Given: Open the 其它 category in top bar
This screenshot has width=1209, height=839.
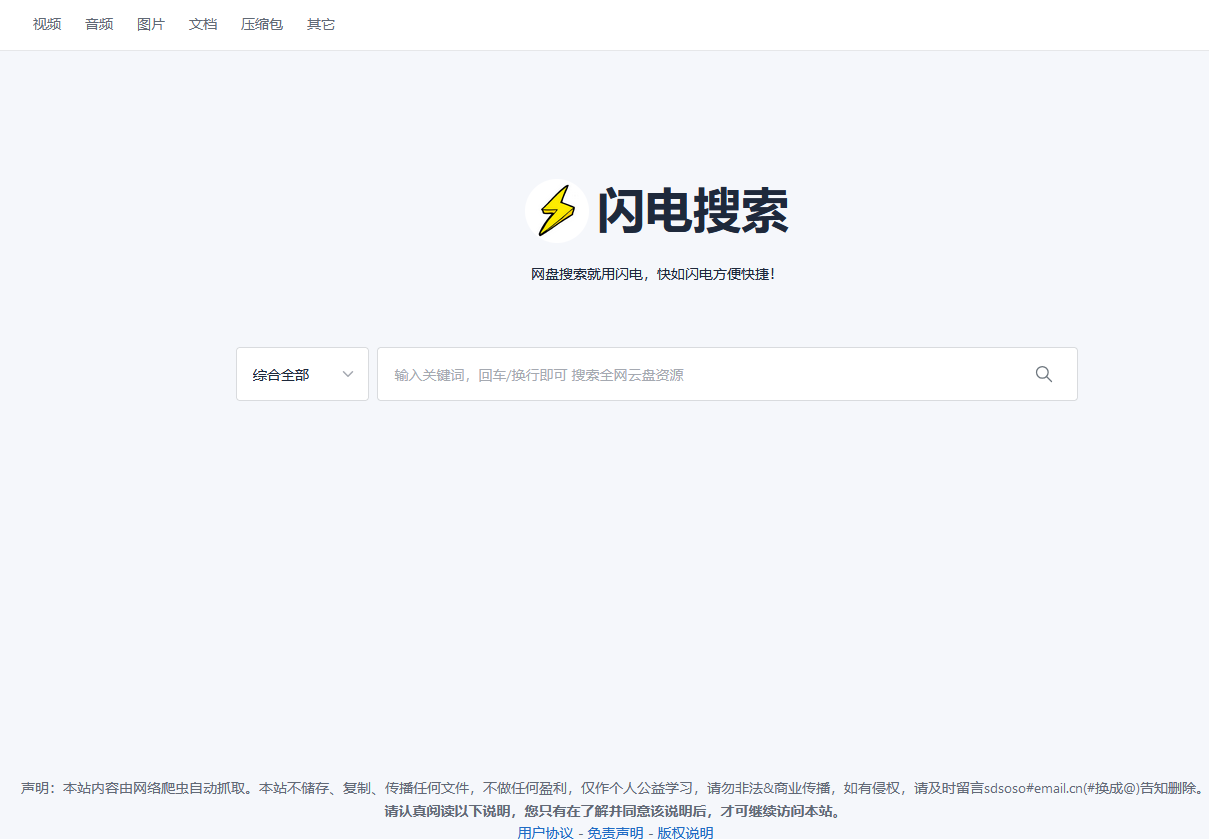Looking at the screenshot, I should [321, 24].
